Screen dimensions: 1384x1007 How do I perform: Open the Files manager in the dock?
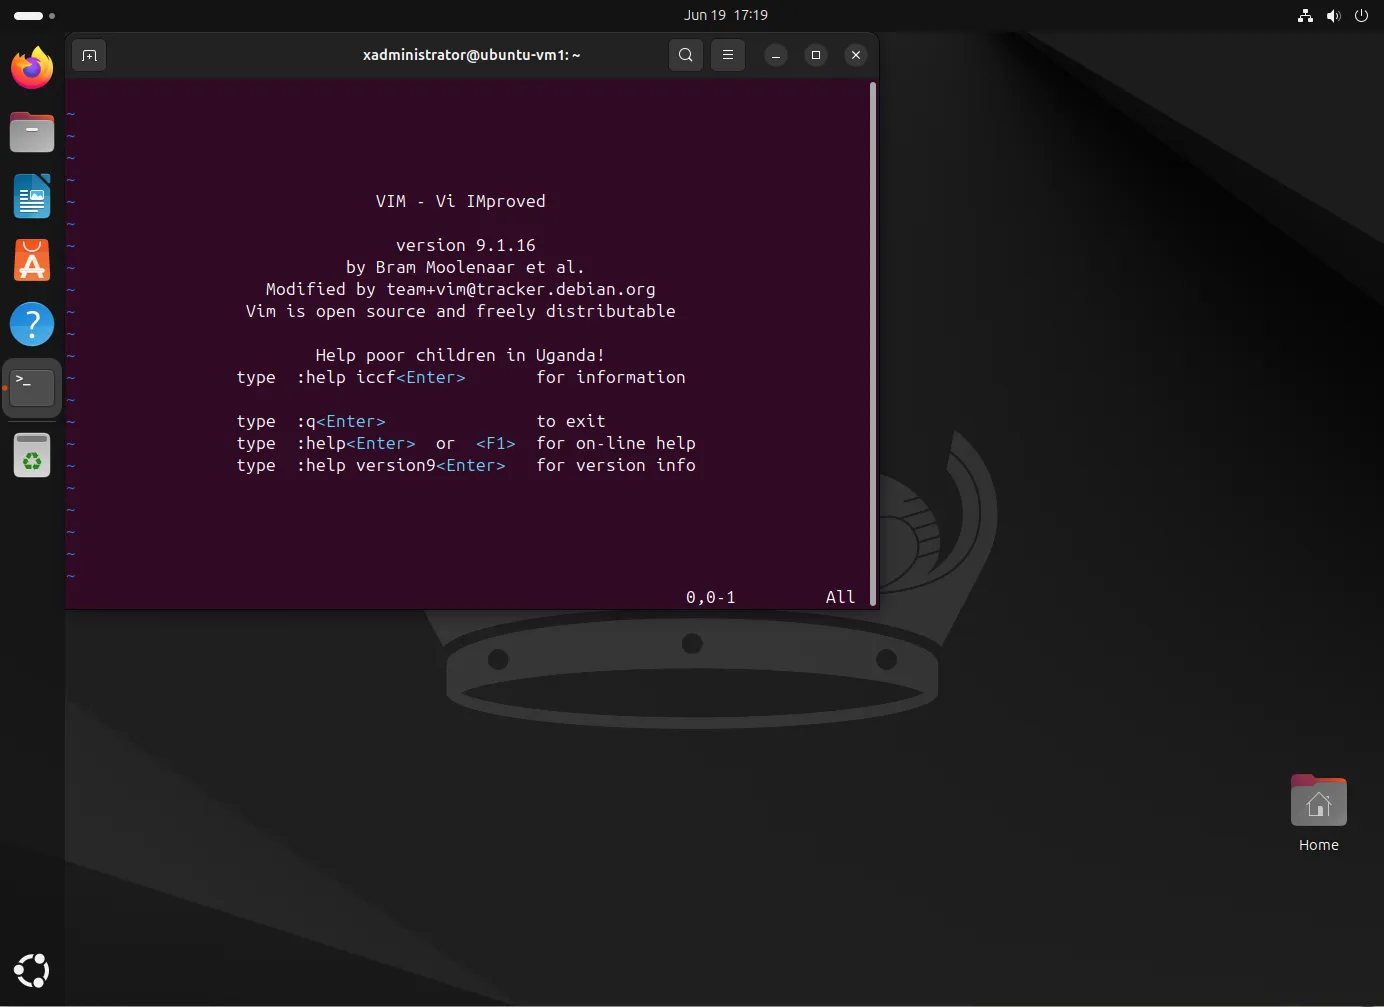[x=32, y=132]
